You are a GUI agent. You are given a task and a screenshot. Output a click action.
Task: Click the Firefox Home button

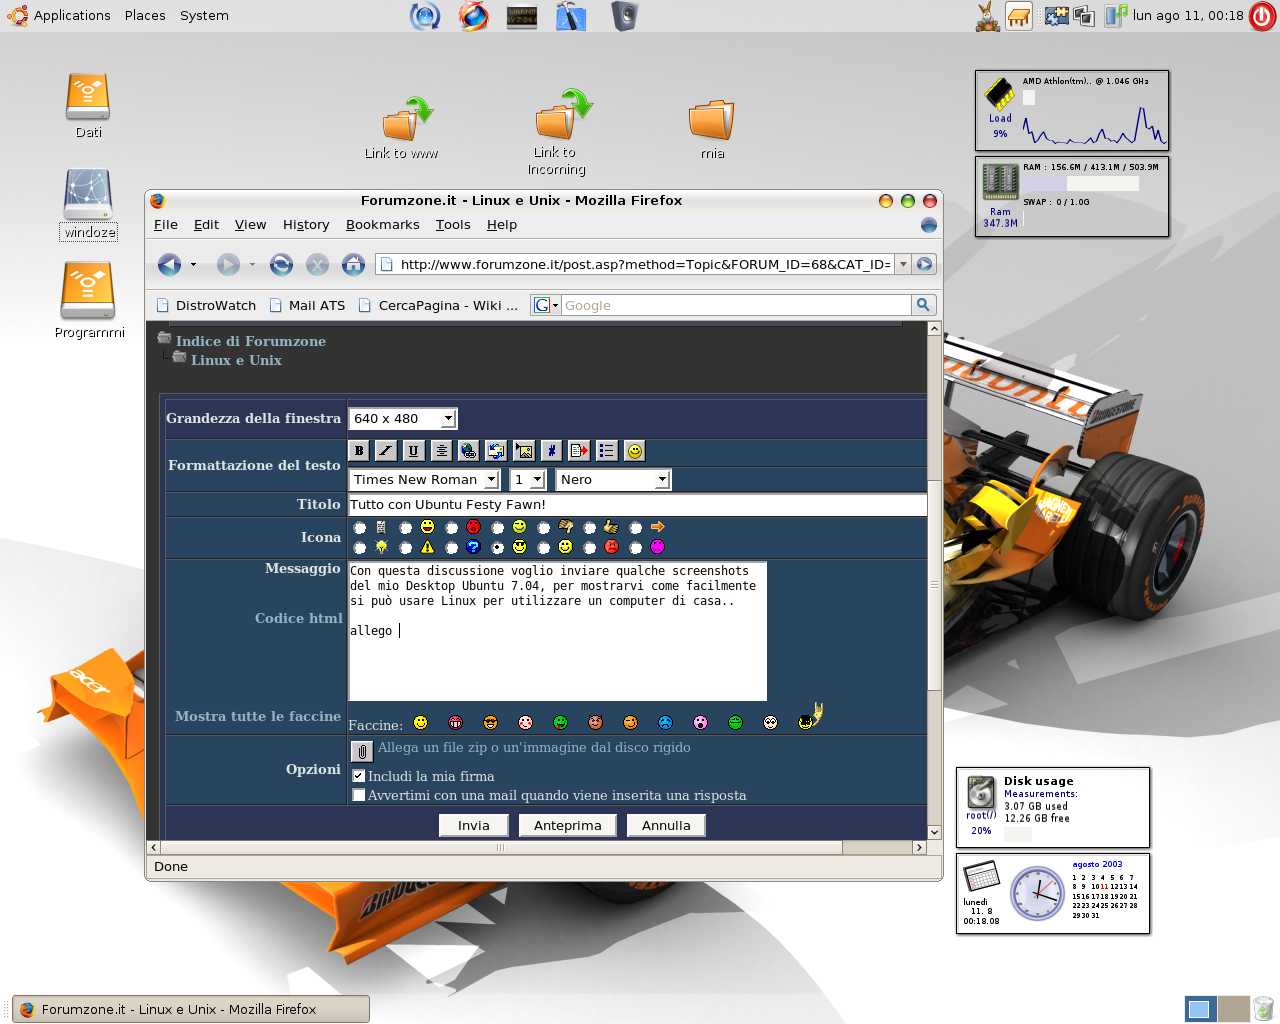tap(353, 264)
